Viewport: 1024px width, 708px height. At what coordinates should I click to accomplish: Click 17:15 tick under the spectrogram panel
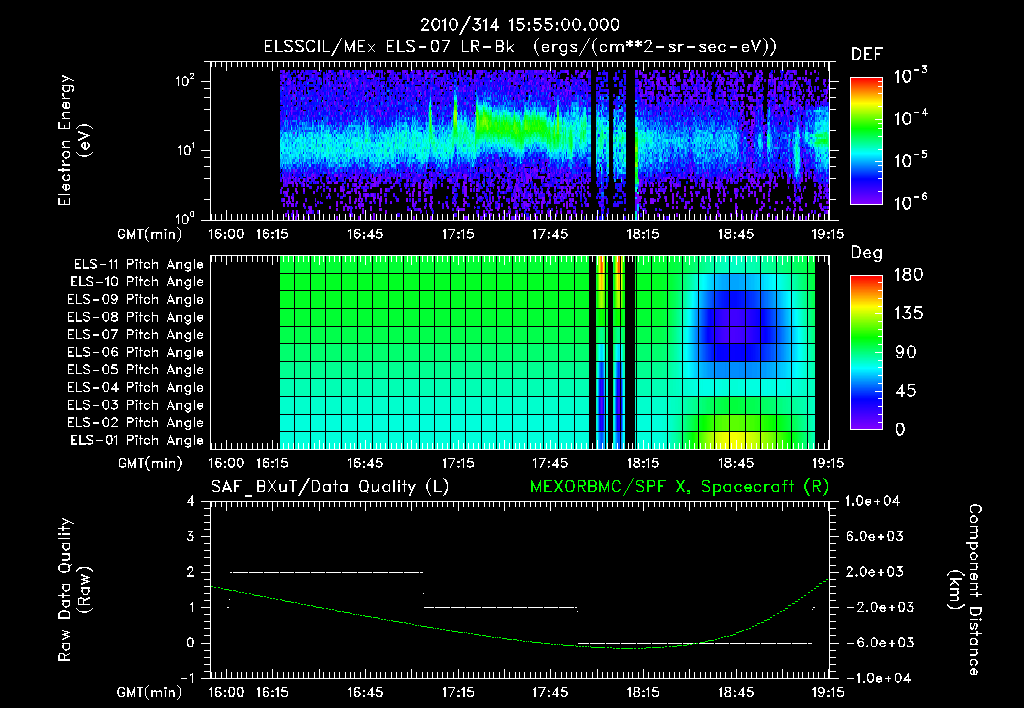pyautogui.click(x=458, y=234)
